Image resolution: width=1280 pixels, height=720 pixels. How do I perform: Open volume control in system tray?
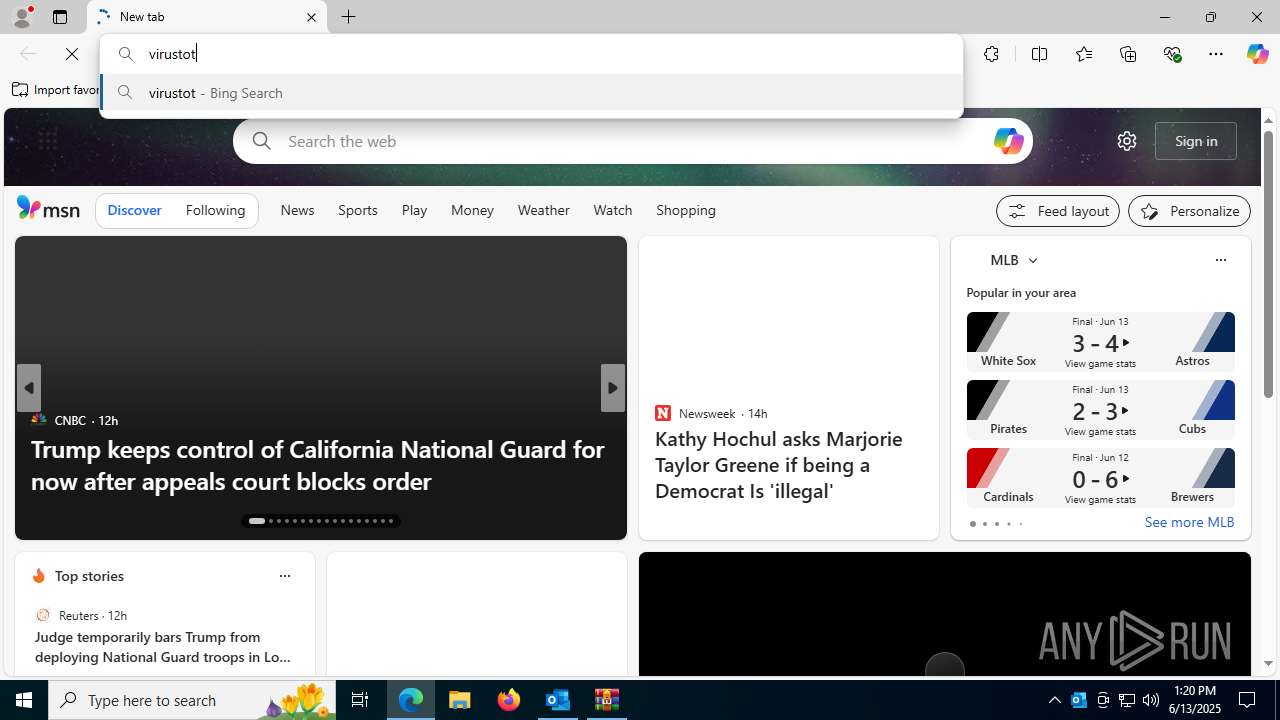[1151, 700]
